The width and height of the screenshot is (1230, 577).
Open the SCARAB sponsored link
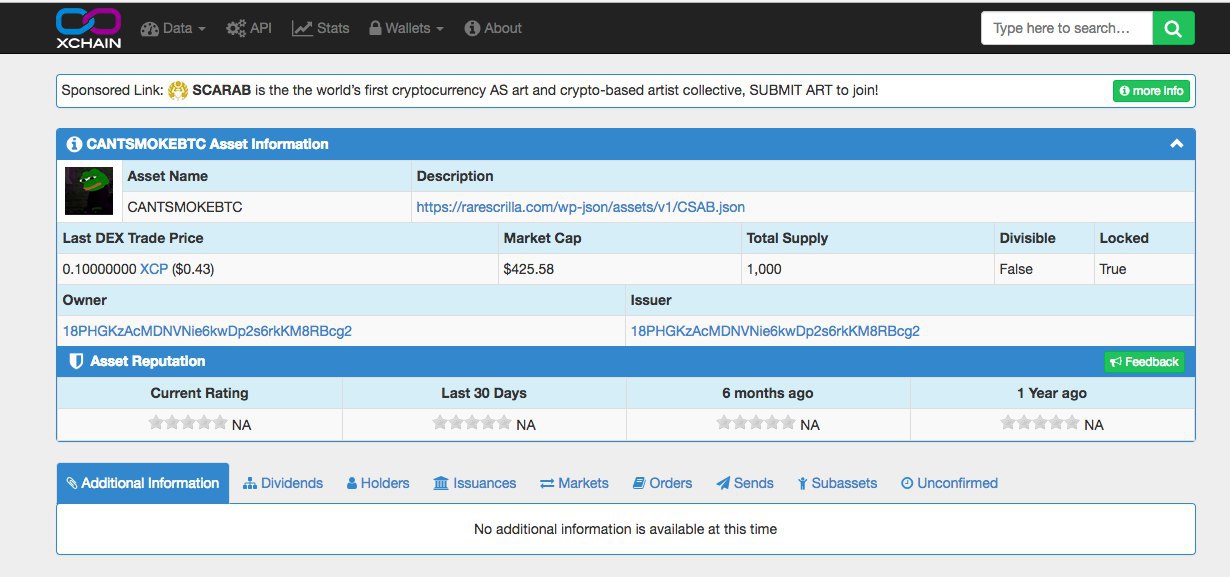coord(221,90)
